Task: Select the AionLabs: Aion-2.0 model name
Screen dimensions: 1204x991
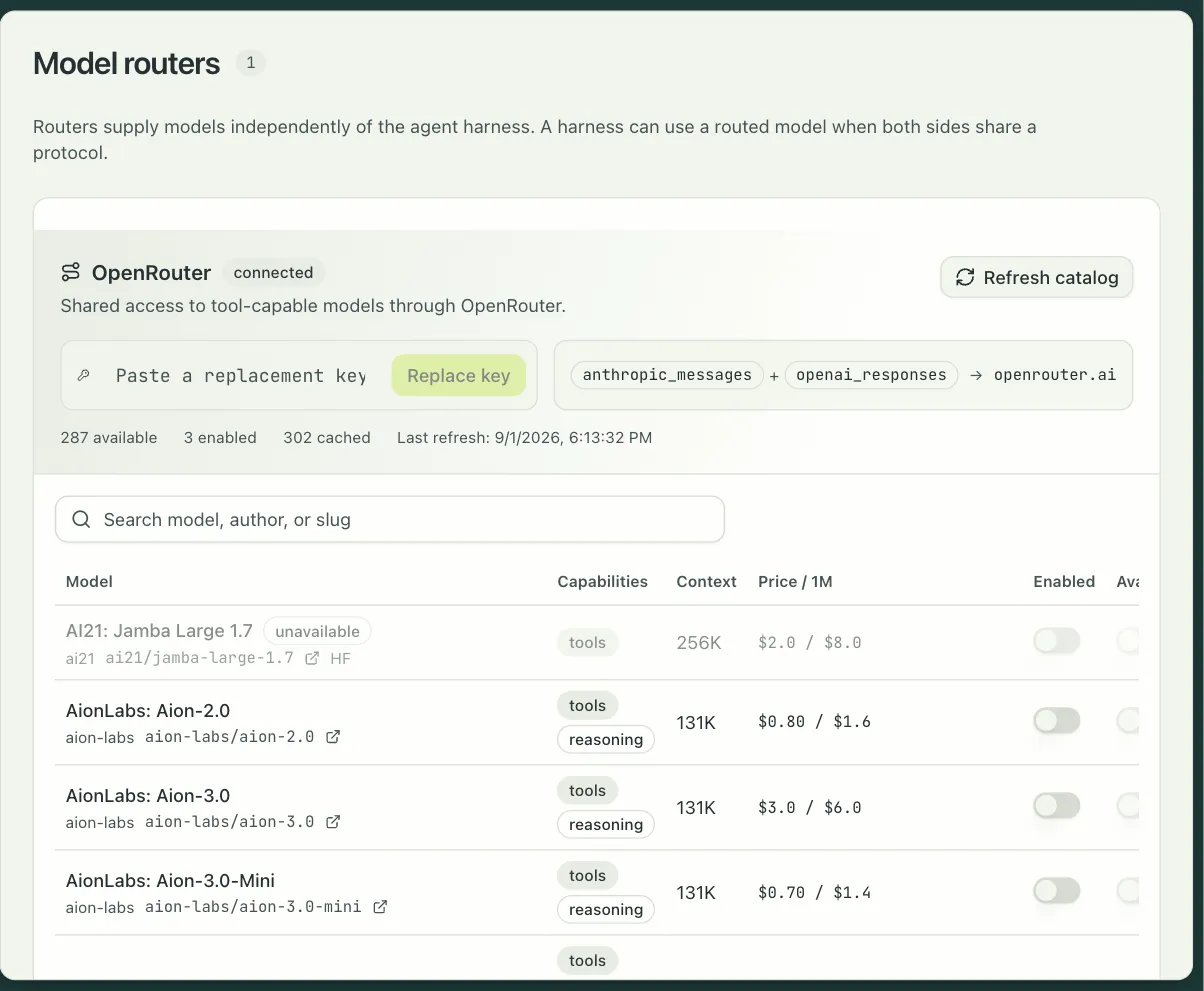Action: (x=148, y=710)
